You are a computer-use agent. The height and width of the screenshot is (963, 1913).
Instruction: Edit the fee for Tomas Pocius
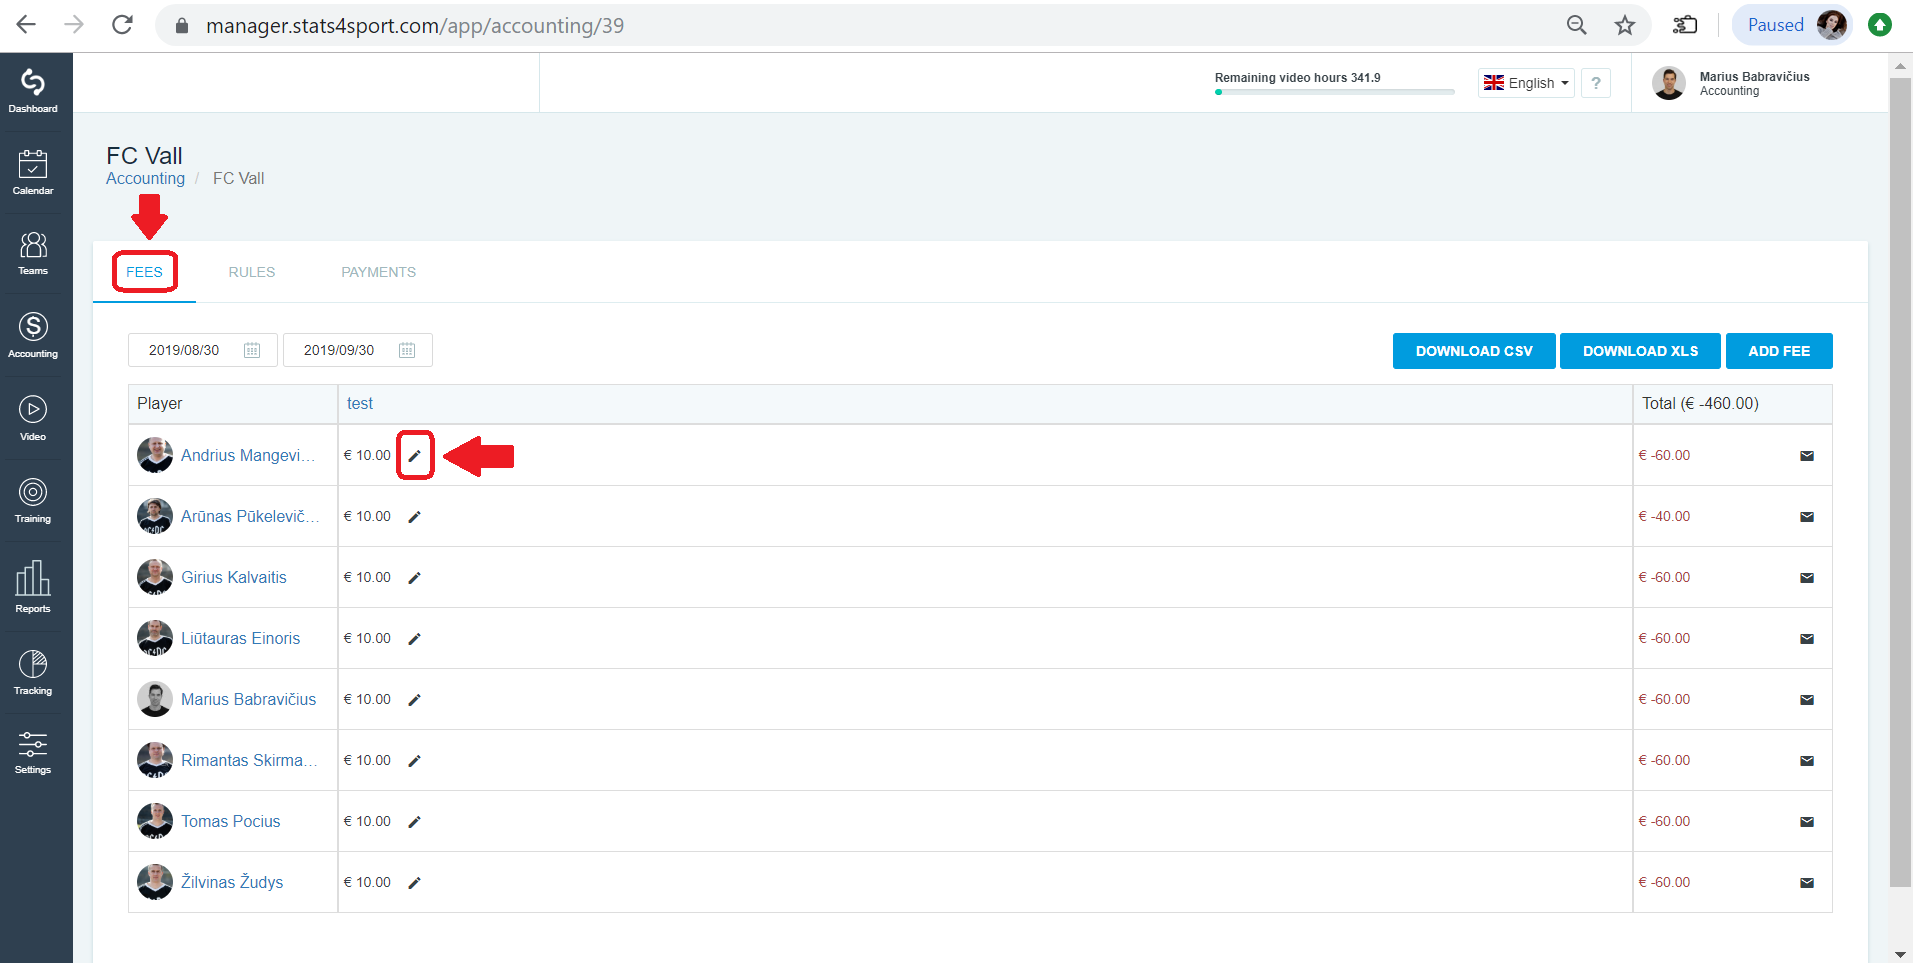pyautogui.click(x=415, y=822)
